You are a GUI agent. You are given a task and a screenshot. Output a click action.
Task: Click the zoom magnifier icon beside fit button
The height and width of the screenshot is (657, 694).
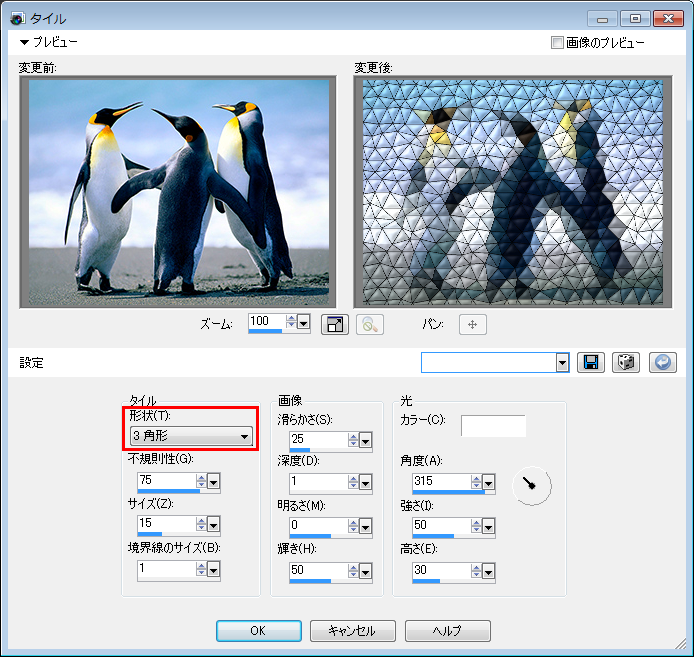pyautogui.click(x=370, y=325)
